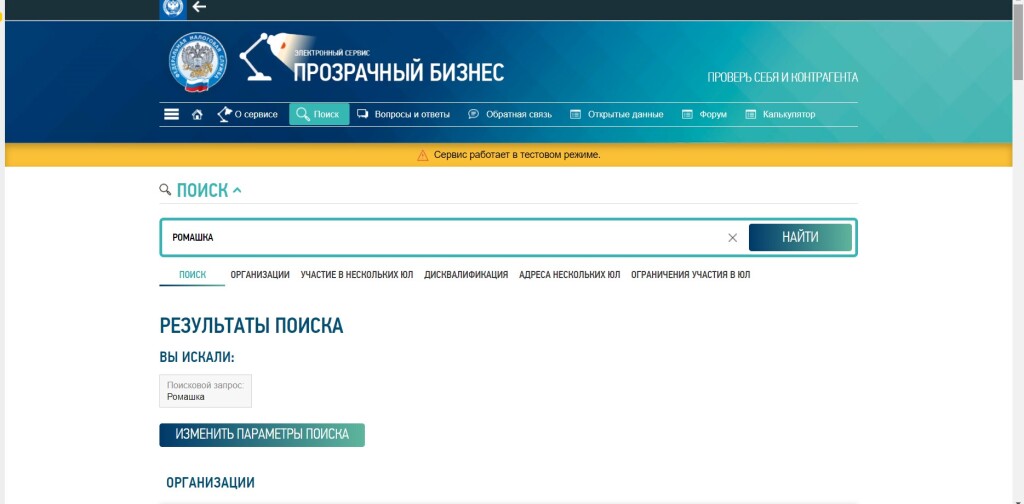The image size is (1024, 504).
Task: Click the magnifier icon beside ПОИСК heading
Action: click(164, 190)
